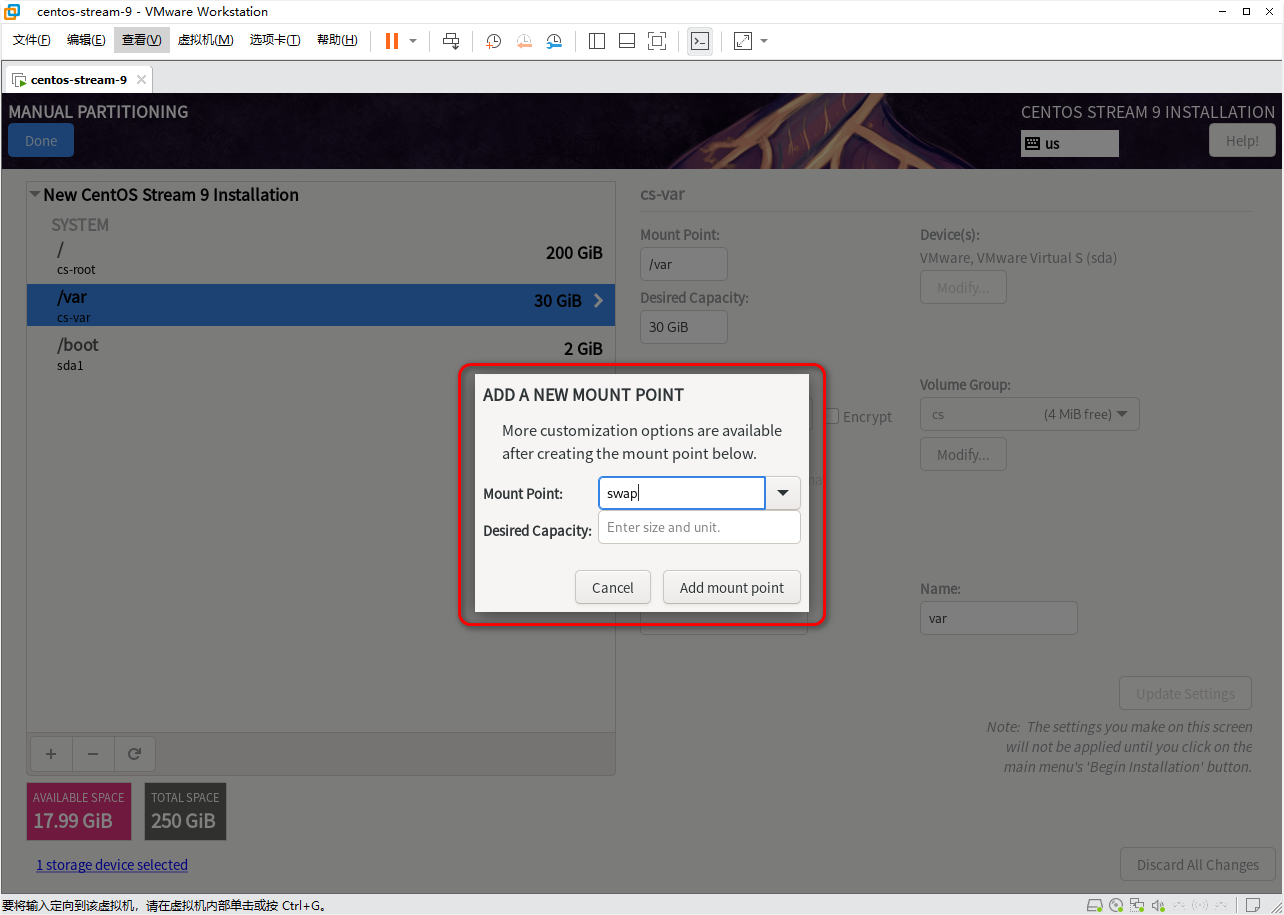
Task: Click Modify button under Device(s)
Action: tap(963, 288)
